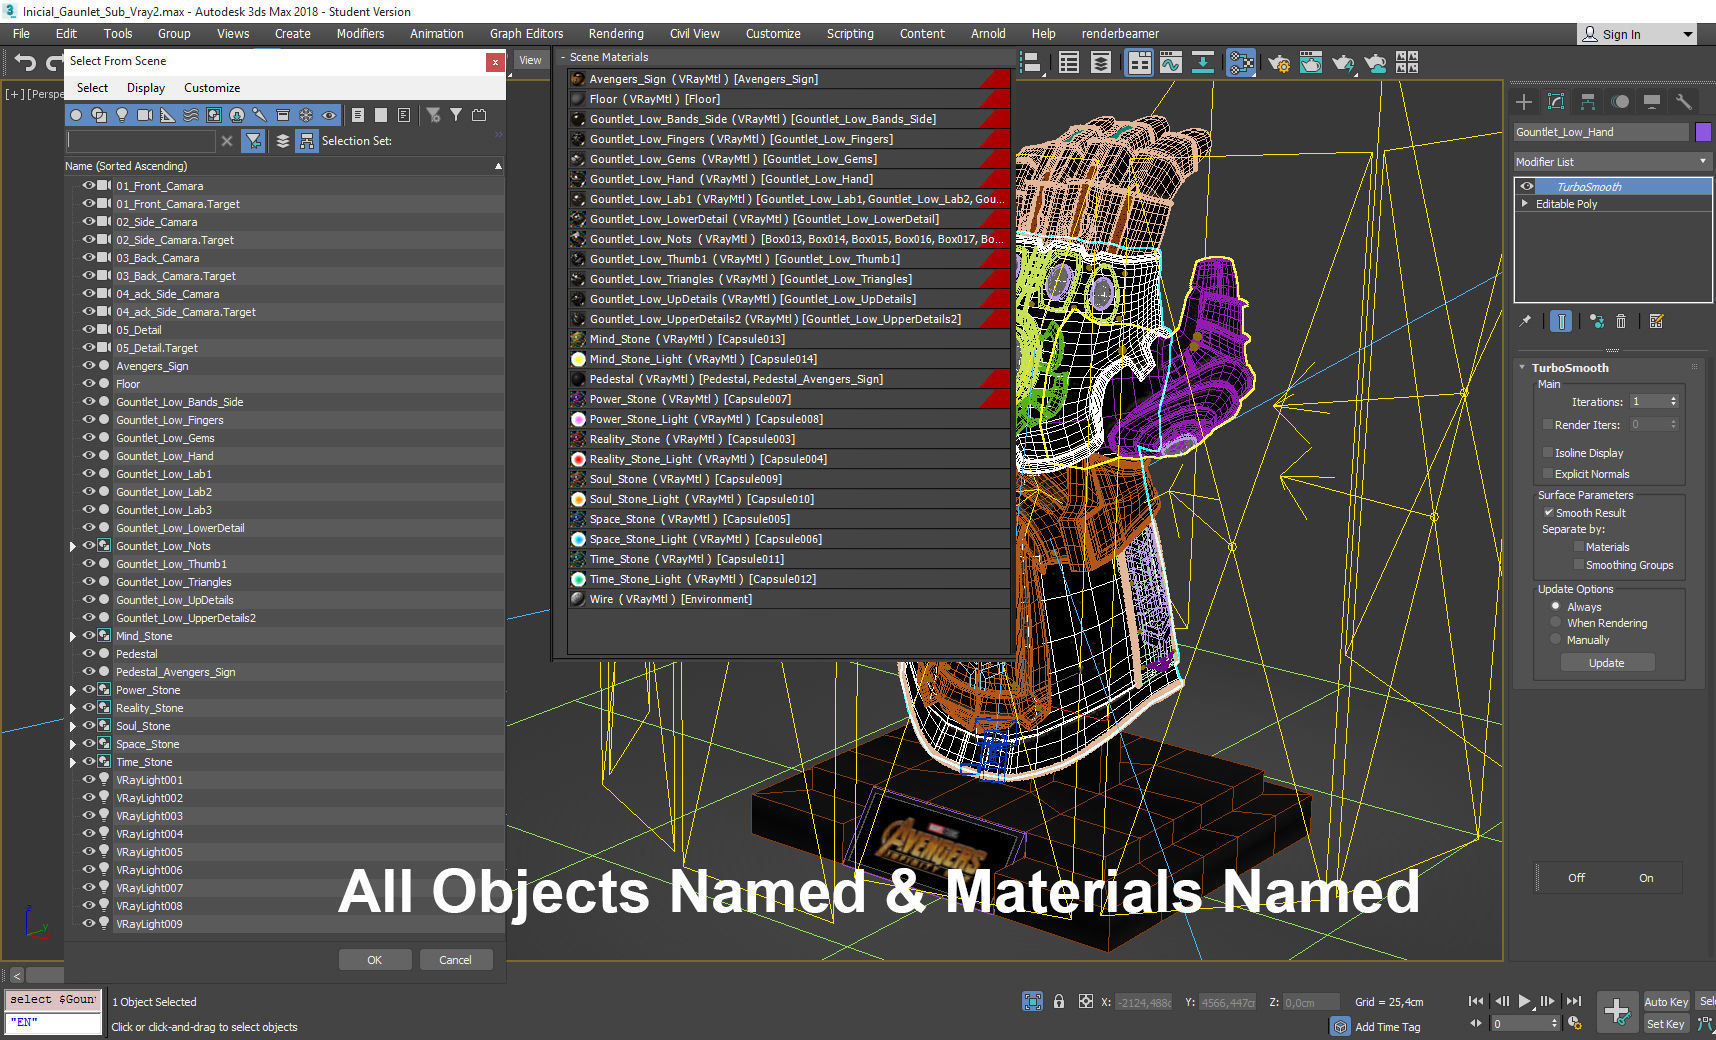Click Cancel in Select From Scene dialog
This screenshot has width=1716, height=1040.
[455, 959]
